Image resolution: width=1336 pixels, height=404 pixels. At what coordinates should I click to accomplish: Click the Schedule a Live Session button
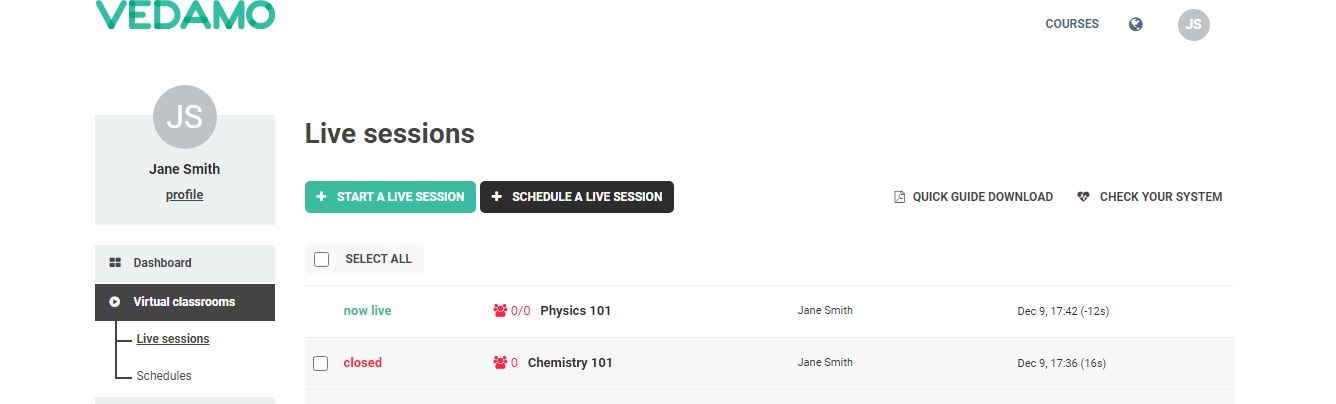point(577,197)
